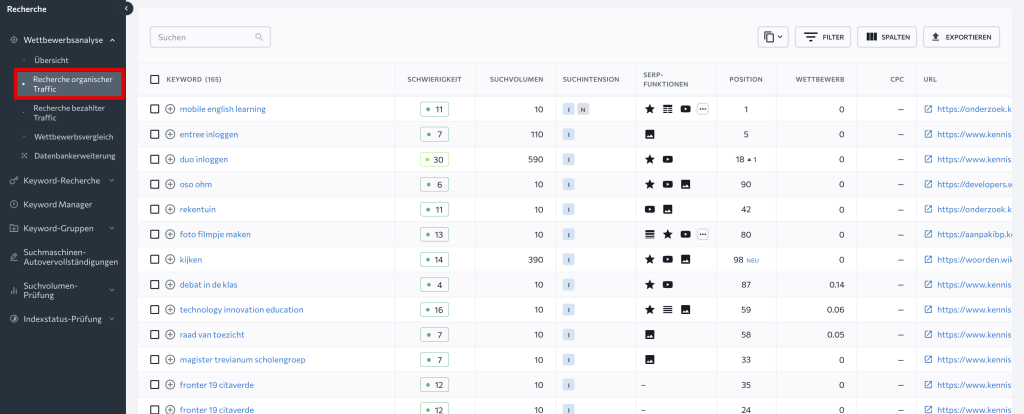The height and width of the screenshot is (414, 1024).
Task: Open the Übersicht page
Action: point(51,60)
